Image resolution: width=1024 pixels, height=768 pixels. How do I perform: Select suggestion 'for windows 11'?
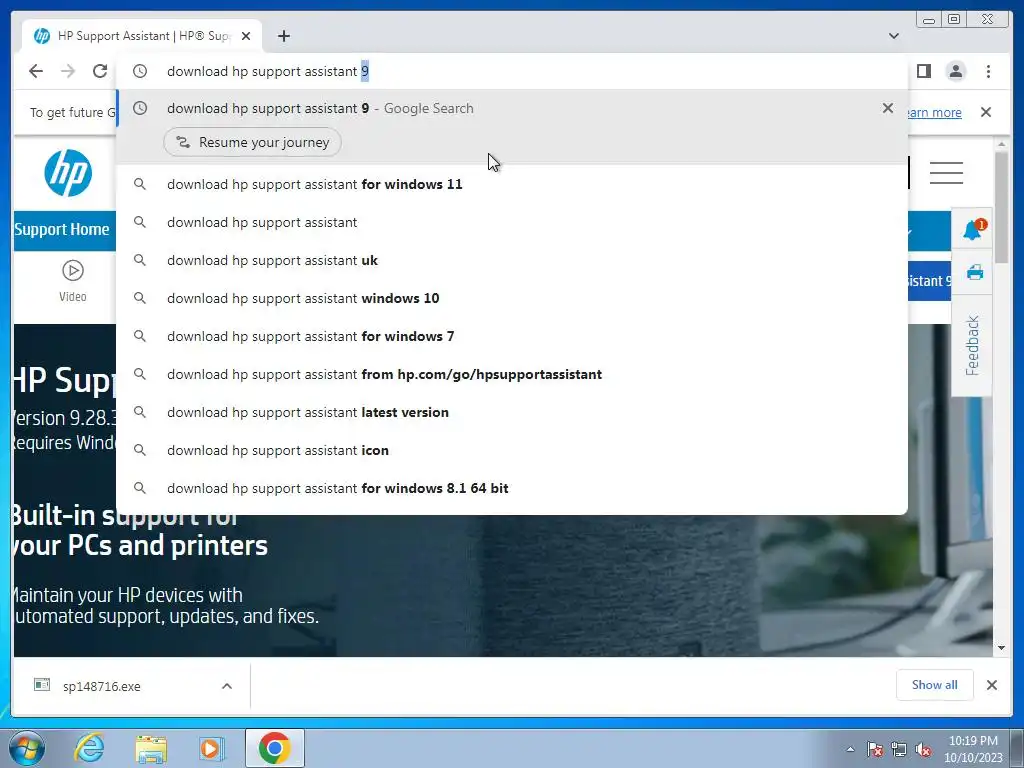tap(511, 184)
